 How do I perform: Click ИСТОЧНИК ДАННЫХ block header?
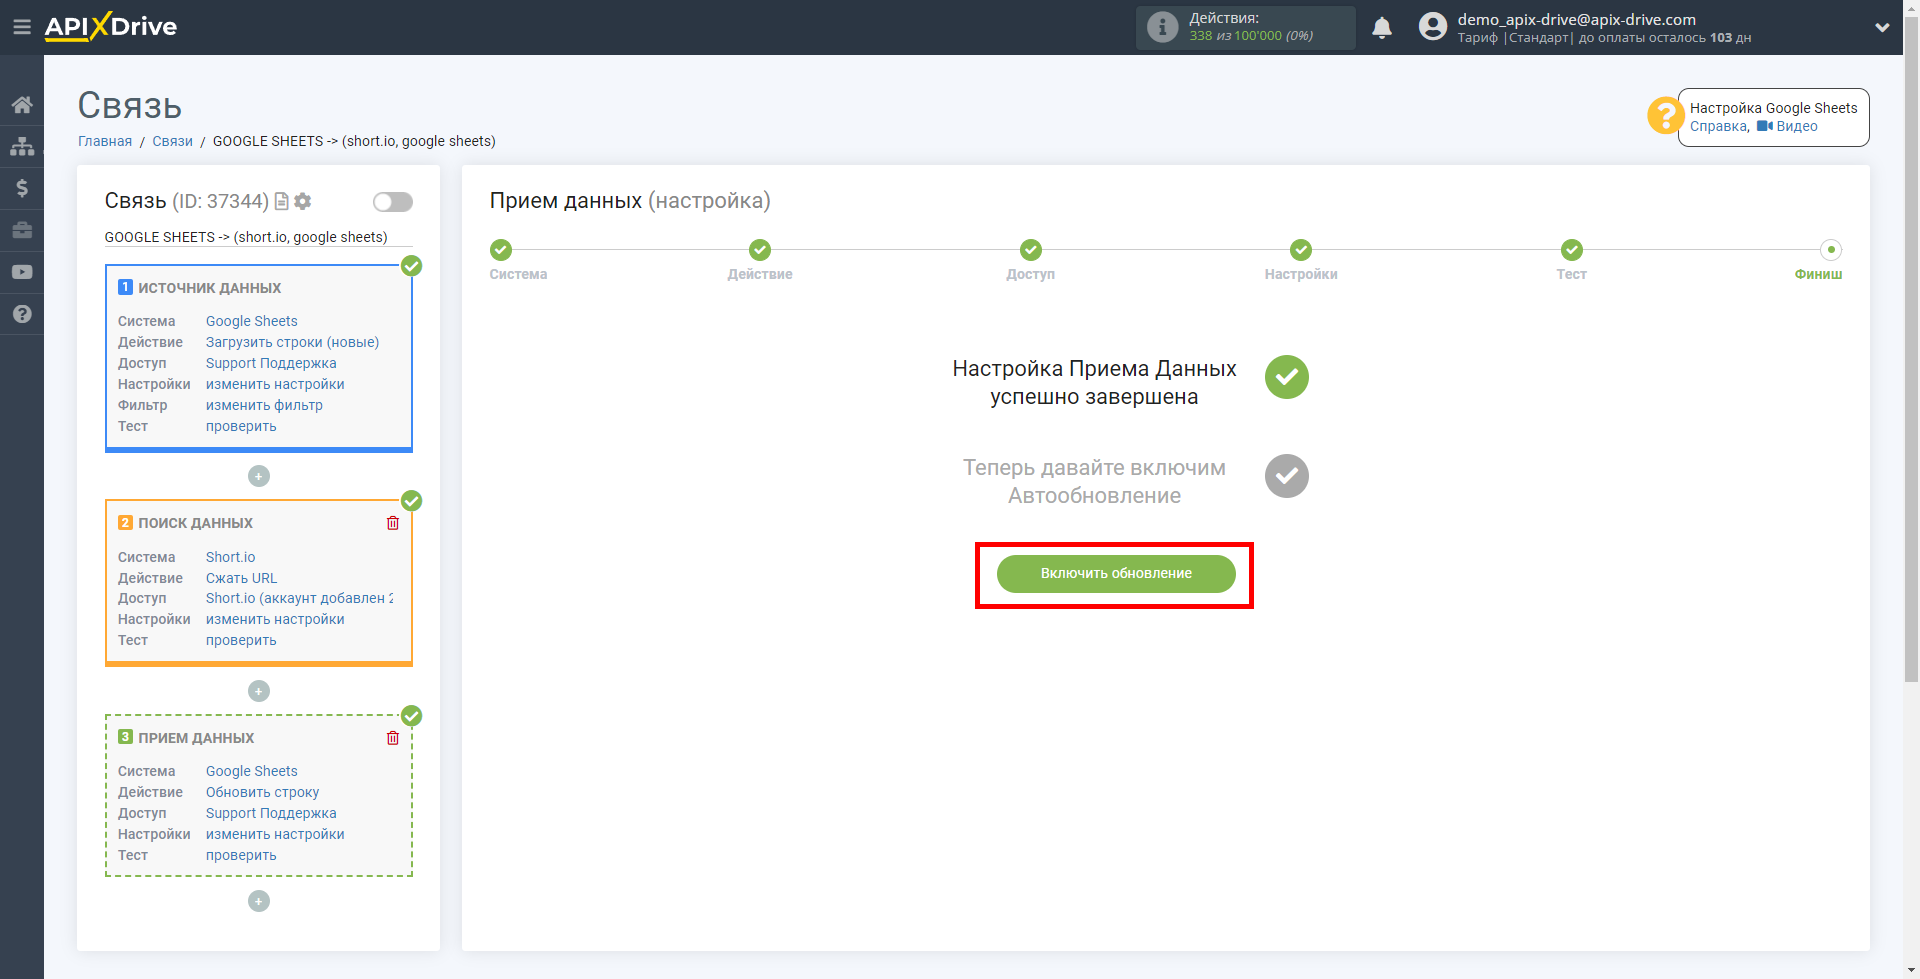click(x=210, y=288)
